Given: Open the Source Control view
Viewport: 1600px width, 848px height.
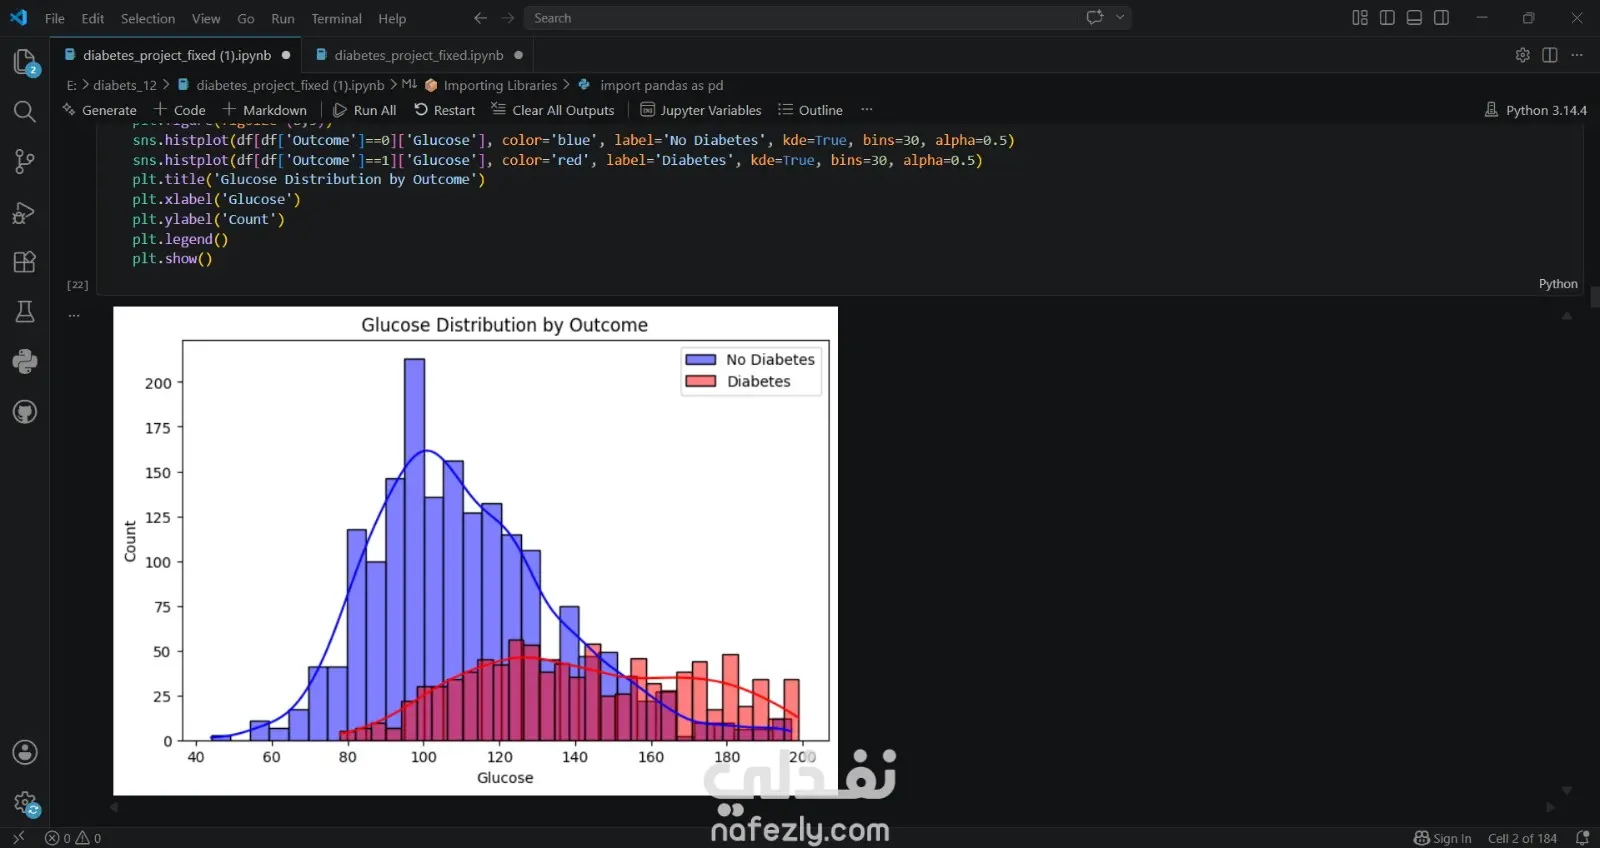Looking at the screenshot, I should [x=24, y=161].
